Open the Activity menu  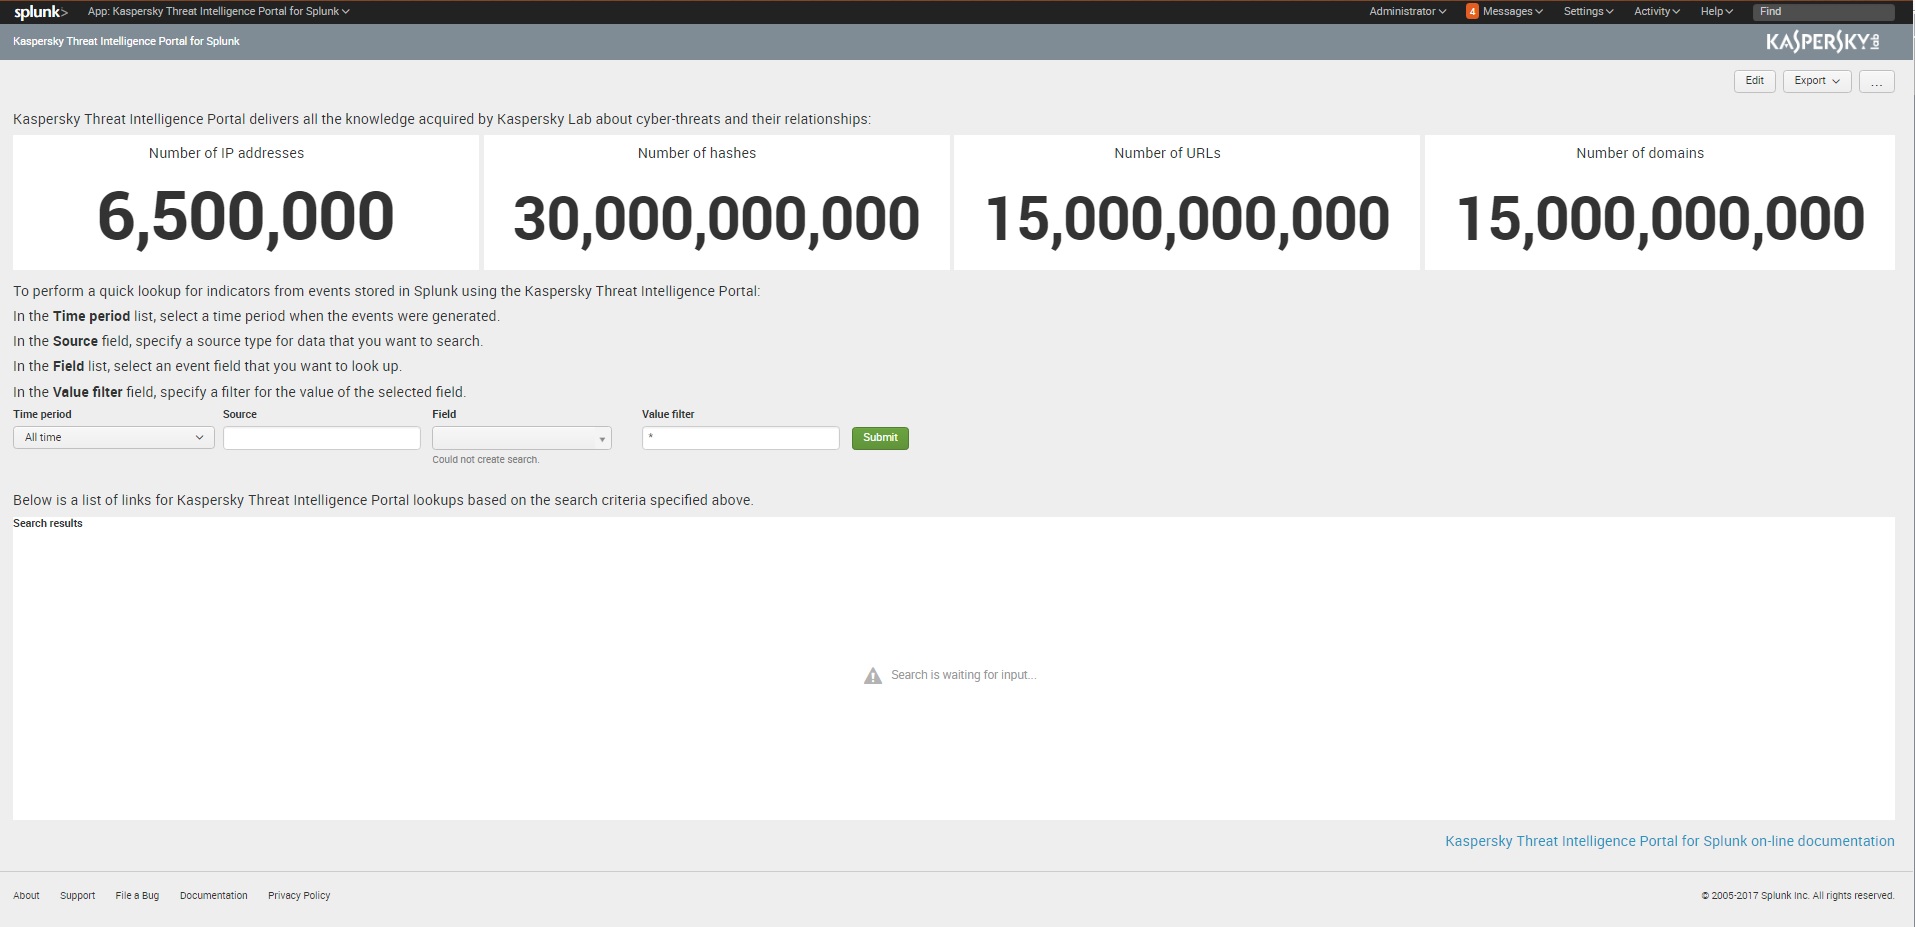1656,11
